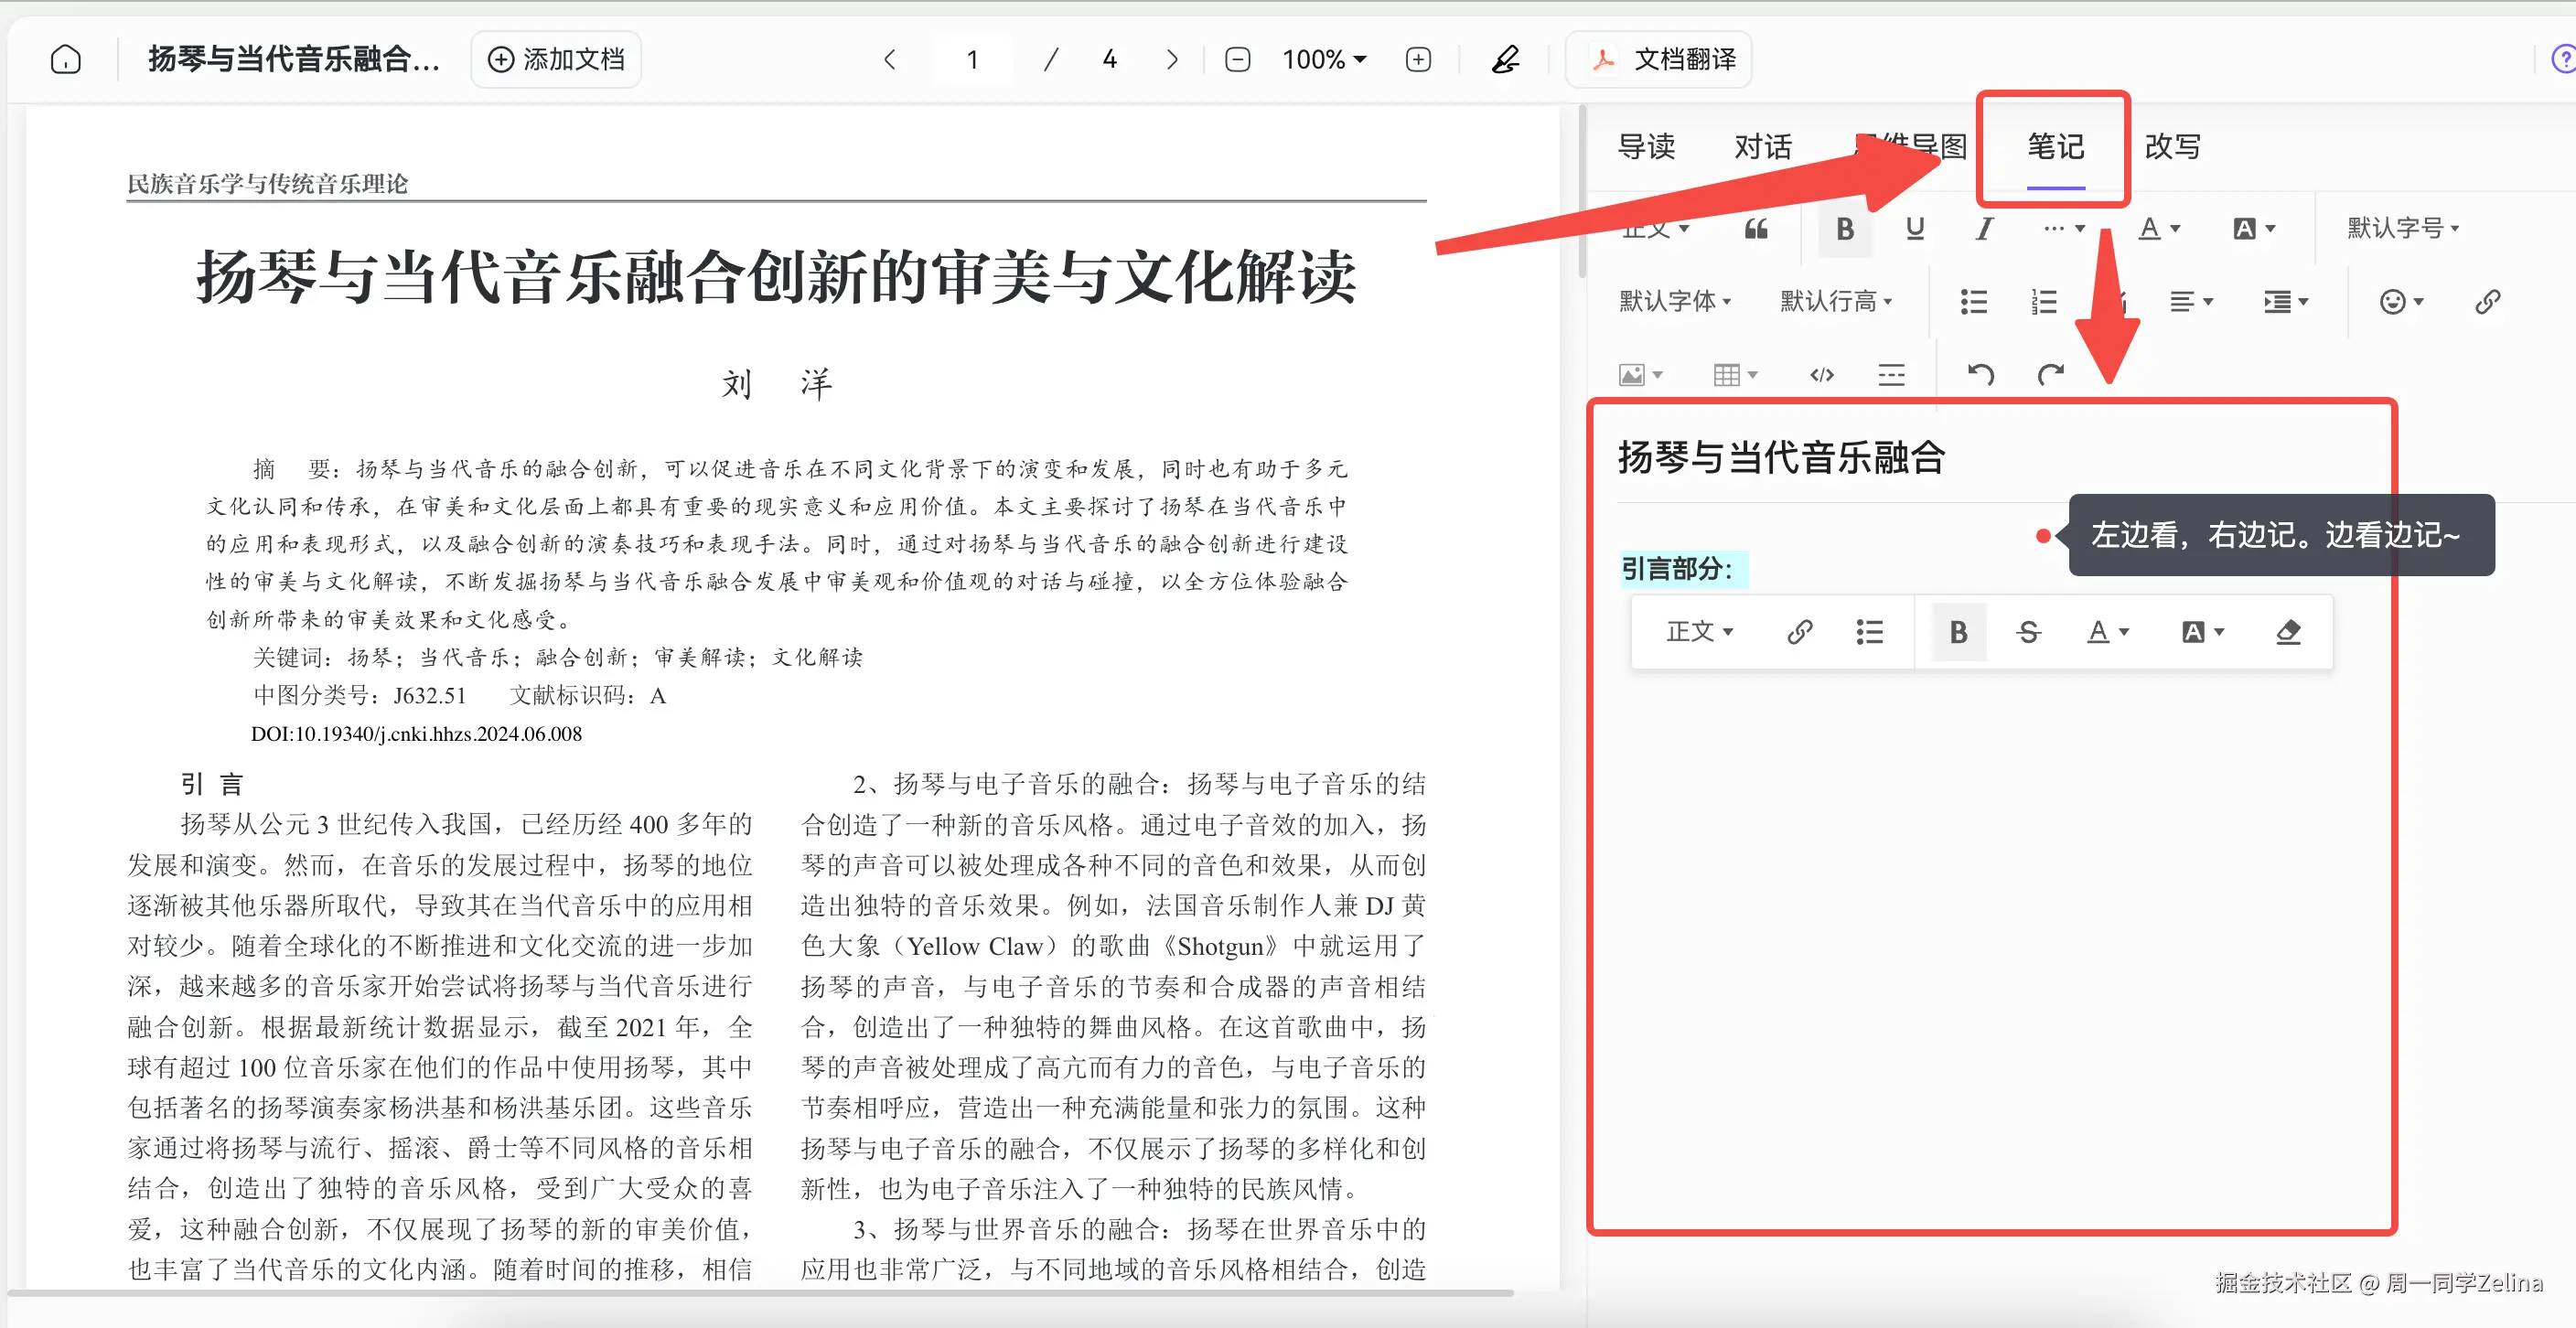Switch to the 对话 tab
2576x1328 pixels.
pyautogui.click(x=1763, y=147)
